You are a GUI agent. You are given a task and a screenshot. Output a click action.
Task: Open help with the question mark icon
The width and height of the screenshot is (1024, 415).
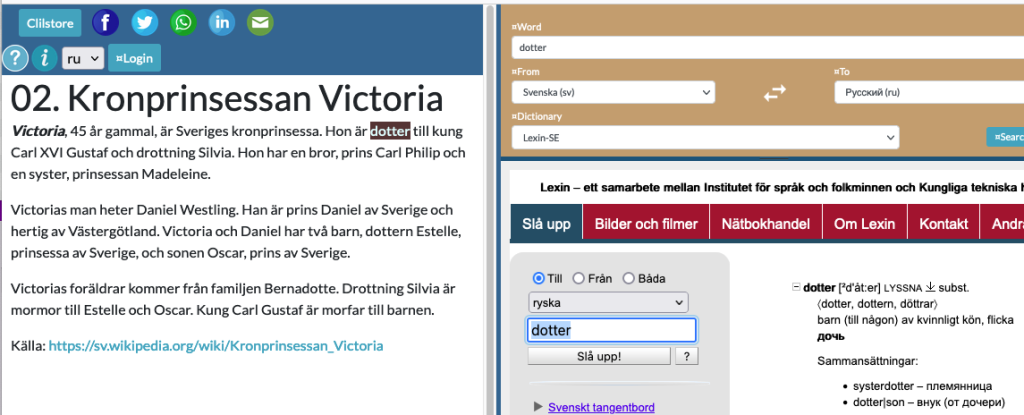pos(14,59)
